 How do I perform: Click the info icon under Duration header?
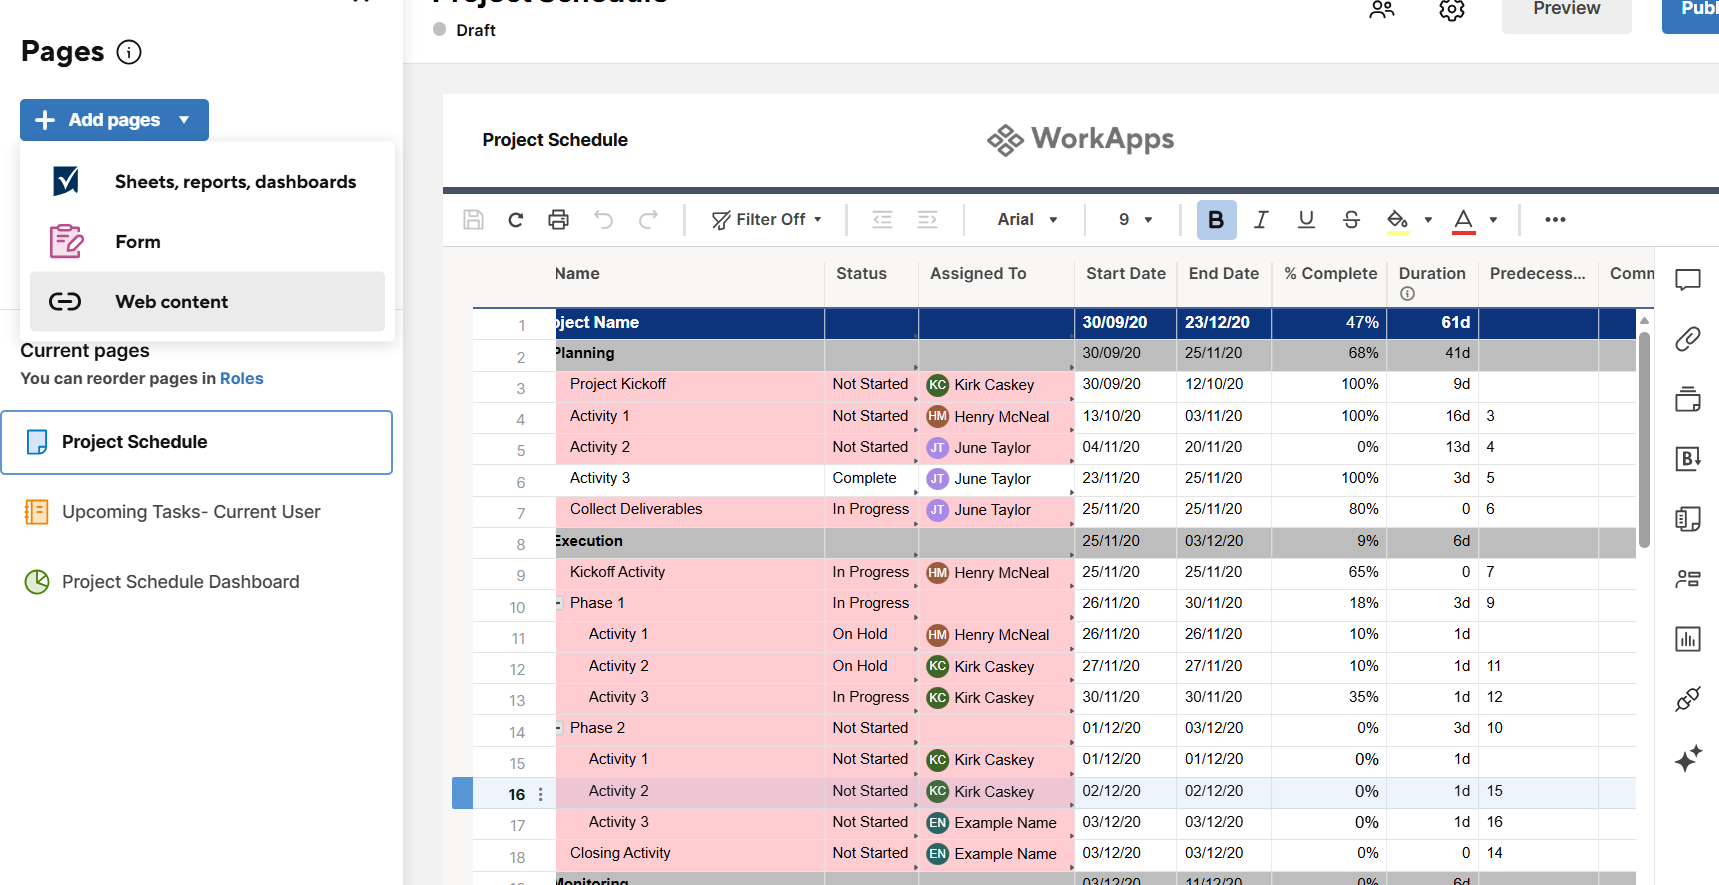pos(1407,294)
